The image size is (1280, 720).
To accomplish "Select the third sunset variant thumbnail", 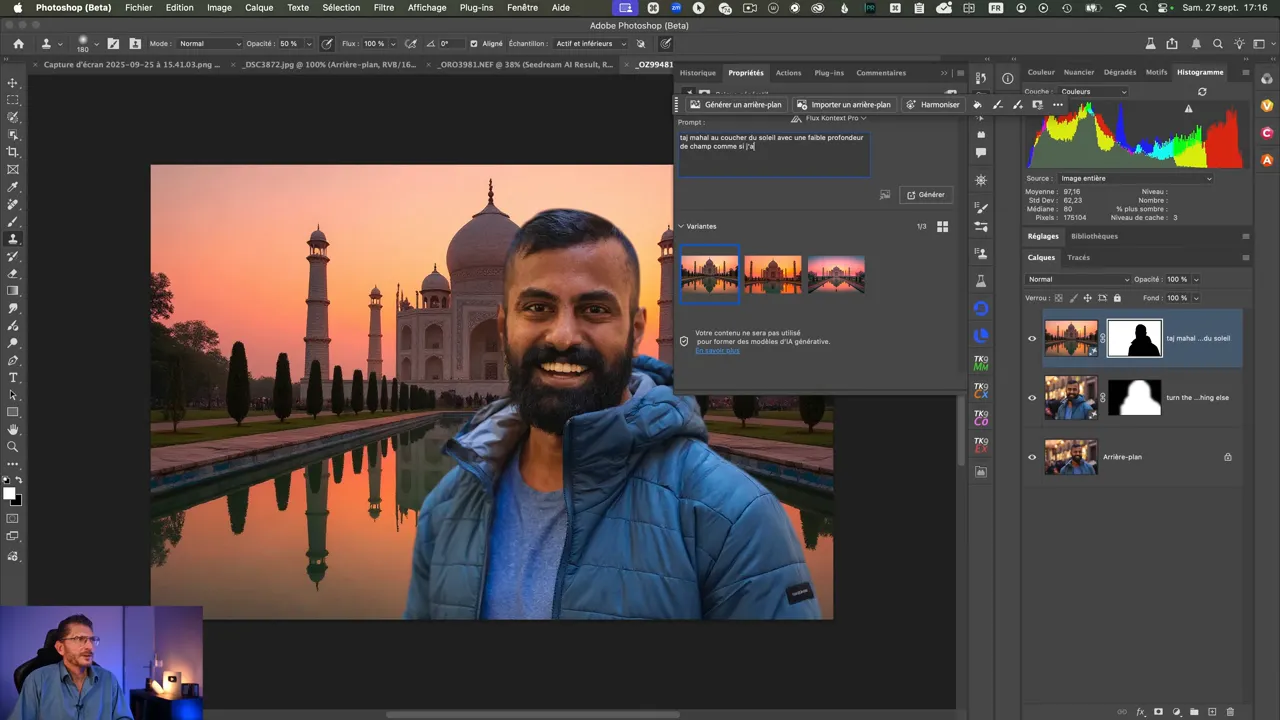I will coord(836,274).
